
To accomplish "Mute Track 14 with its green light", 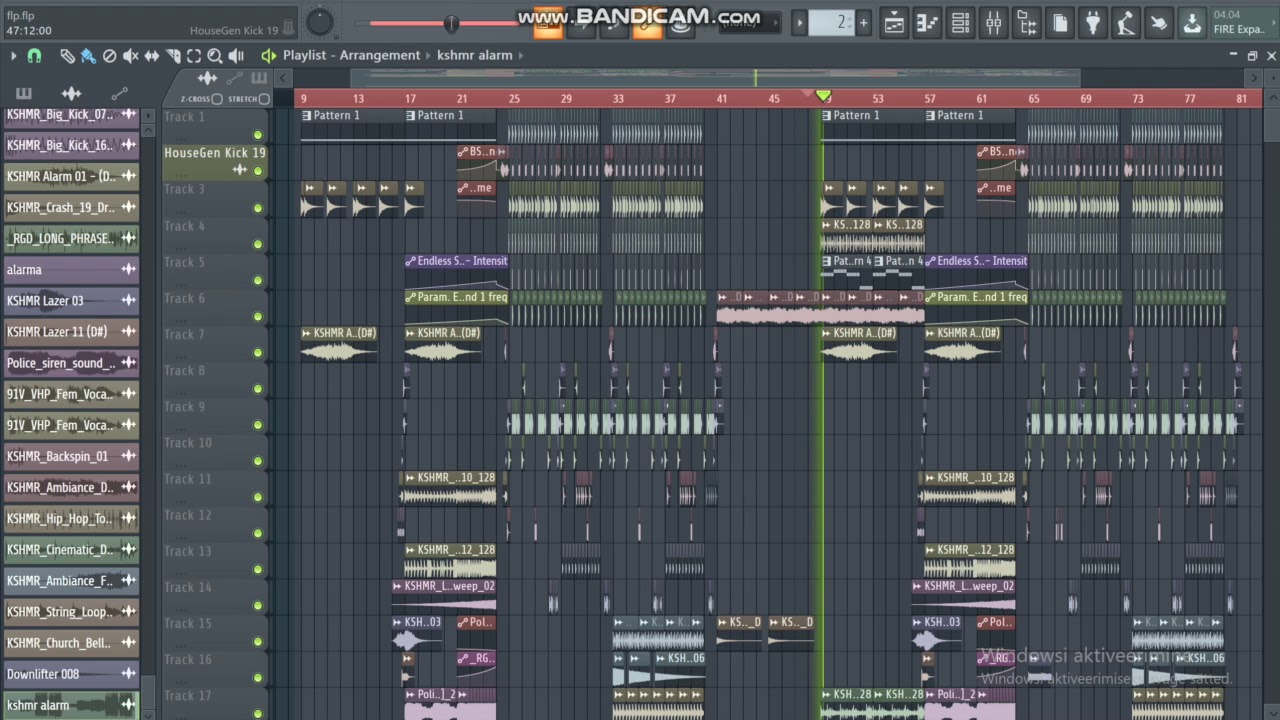I will 258,605.
